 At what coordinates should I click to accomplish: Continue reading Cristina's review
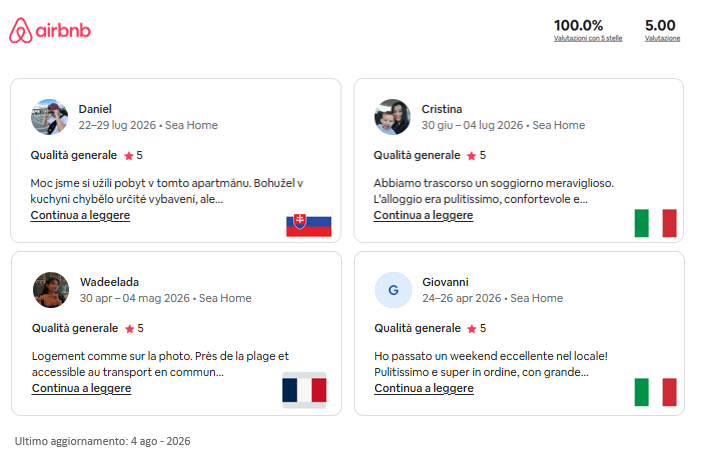423,215
